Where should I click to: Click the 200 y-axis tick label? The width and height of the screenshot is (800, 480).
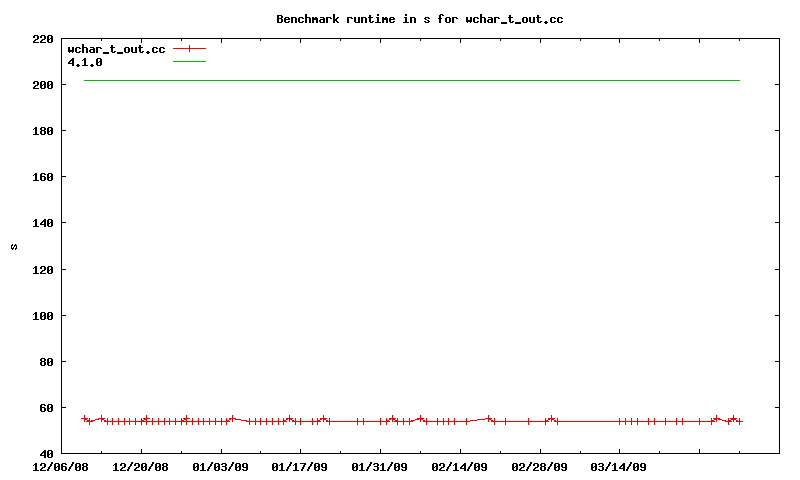[x=43, y=85]
